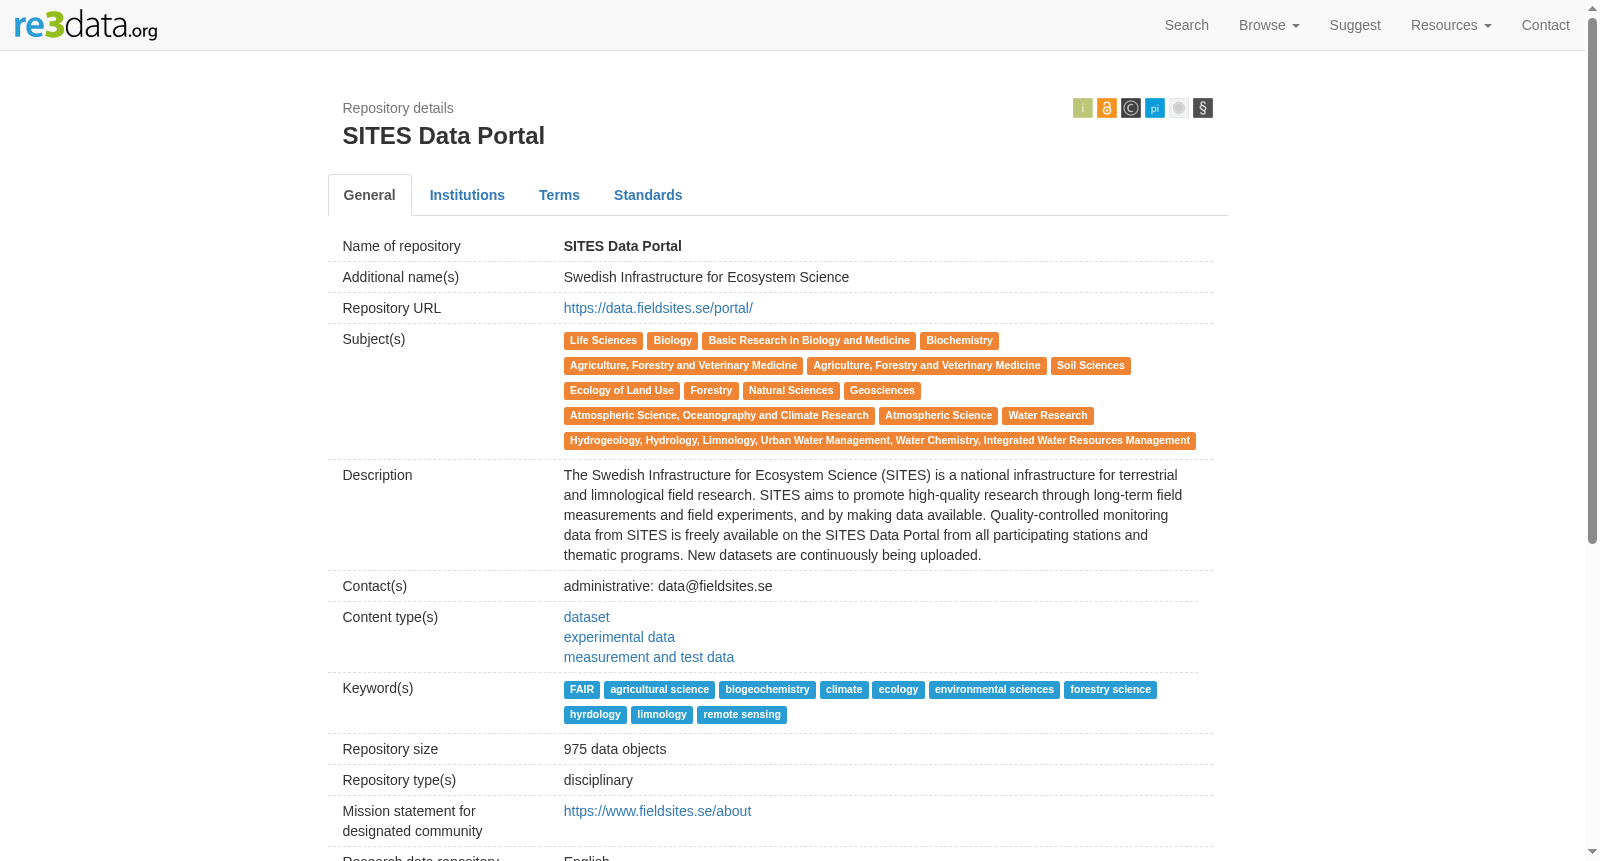Open the Browse dropdown menu
Viewport: 1600px width, 861px height.
1269,25
